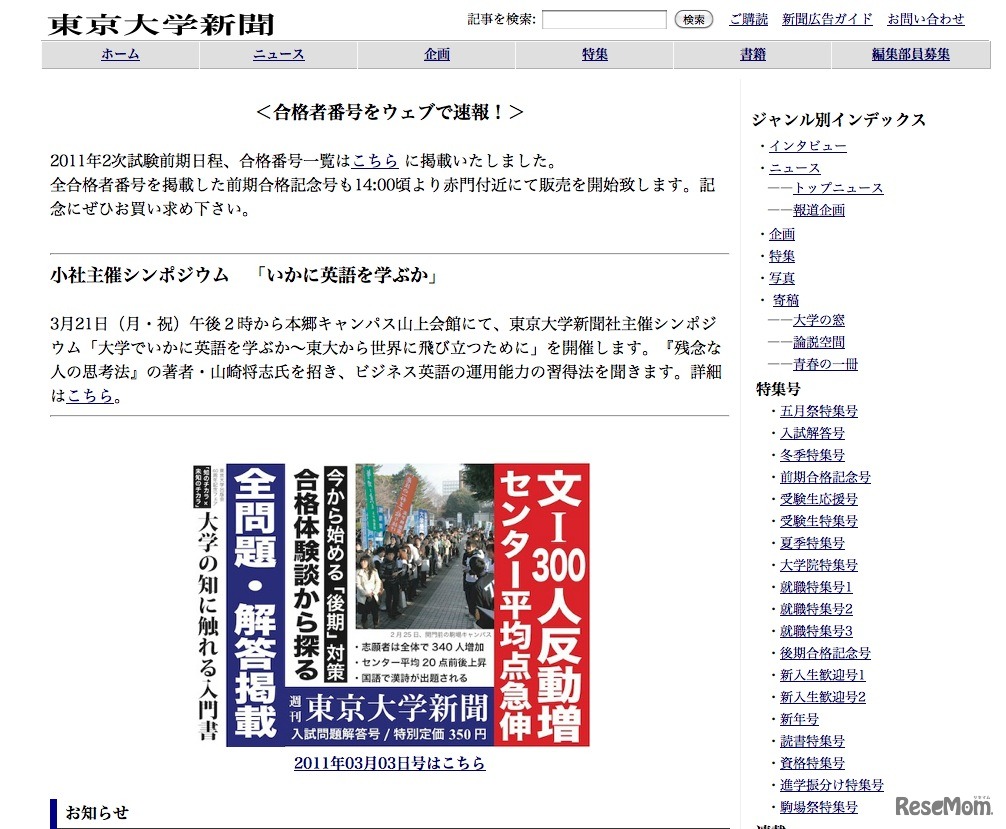This screenshot has width=1006, height=829.
Task: Open the ニュース navigation tab
Action: pos(278,55)
